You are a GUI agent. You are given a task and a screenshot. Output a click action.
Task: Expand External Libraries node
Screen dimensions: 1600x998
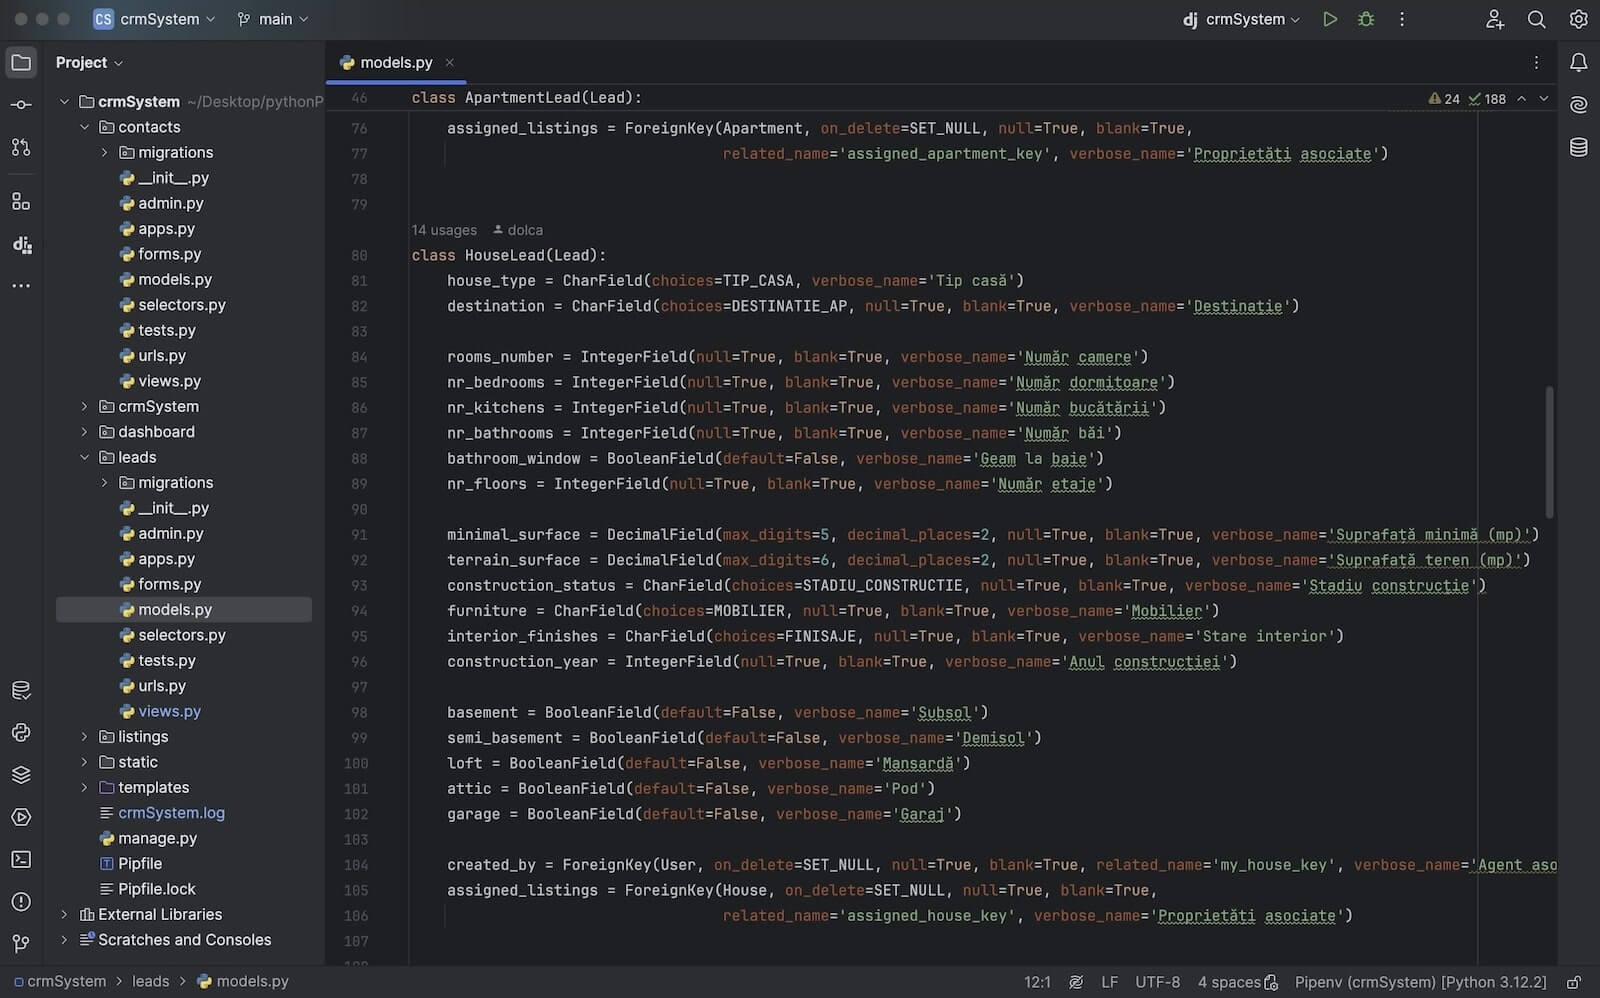click(x=65, y=915)
